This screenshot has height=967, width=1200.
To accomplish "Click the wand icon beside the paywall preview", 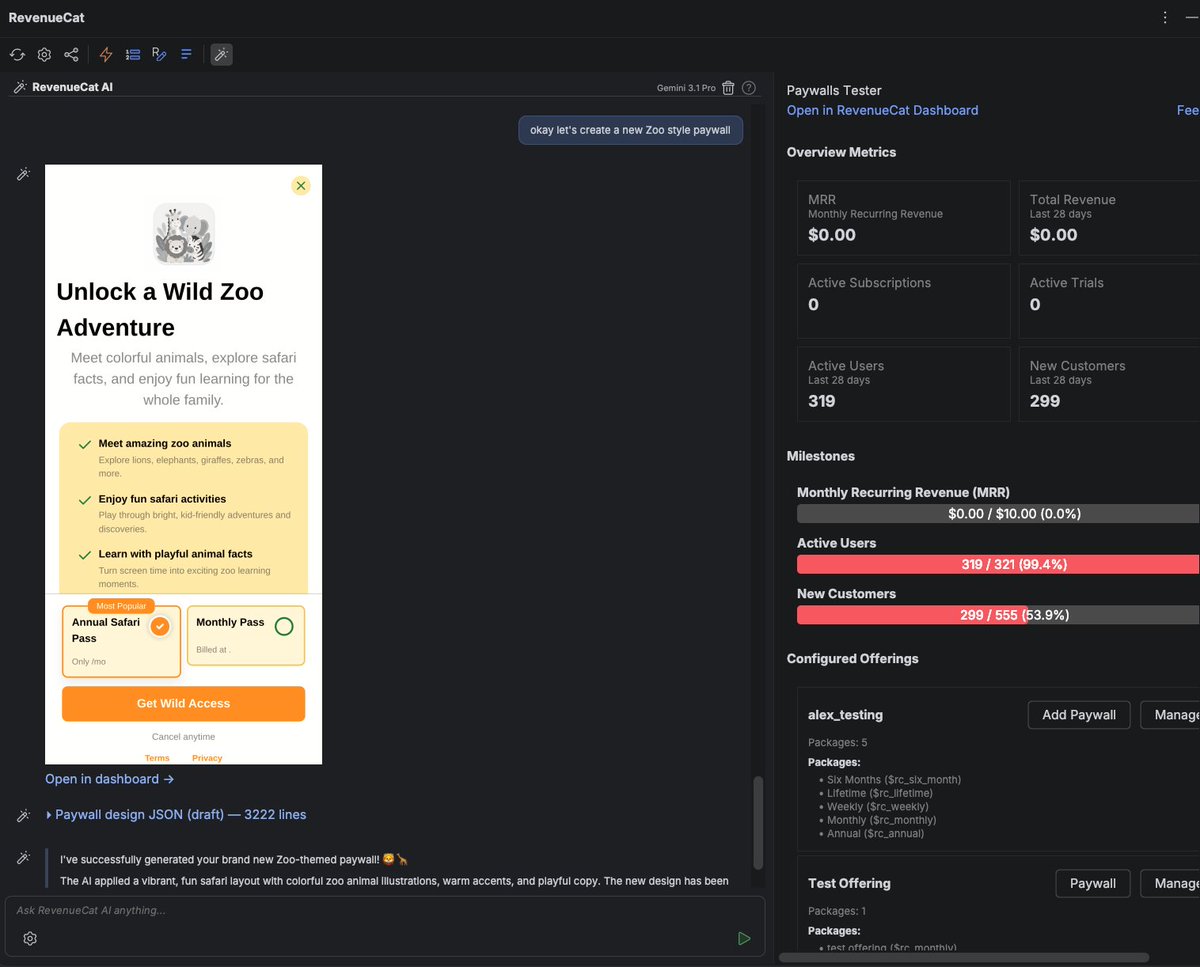I will click(x=23, y=174).
